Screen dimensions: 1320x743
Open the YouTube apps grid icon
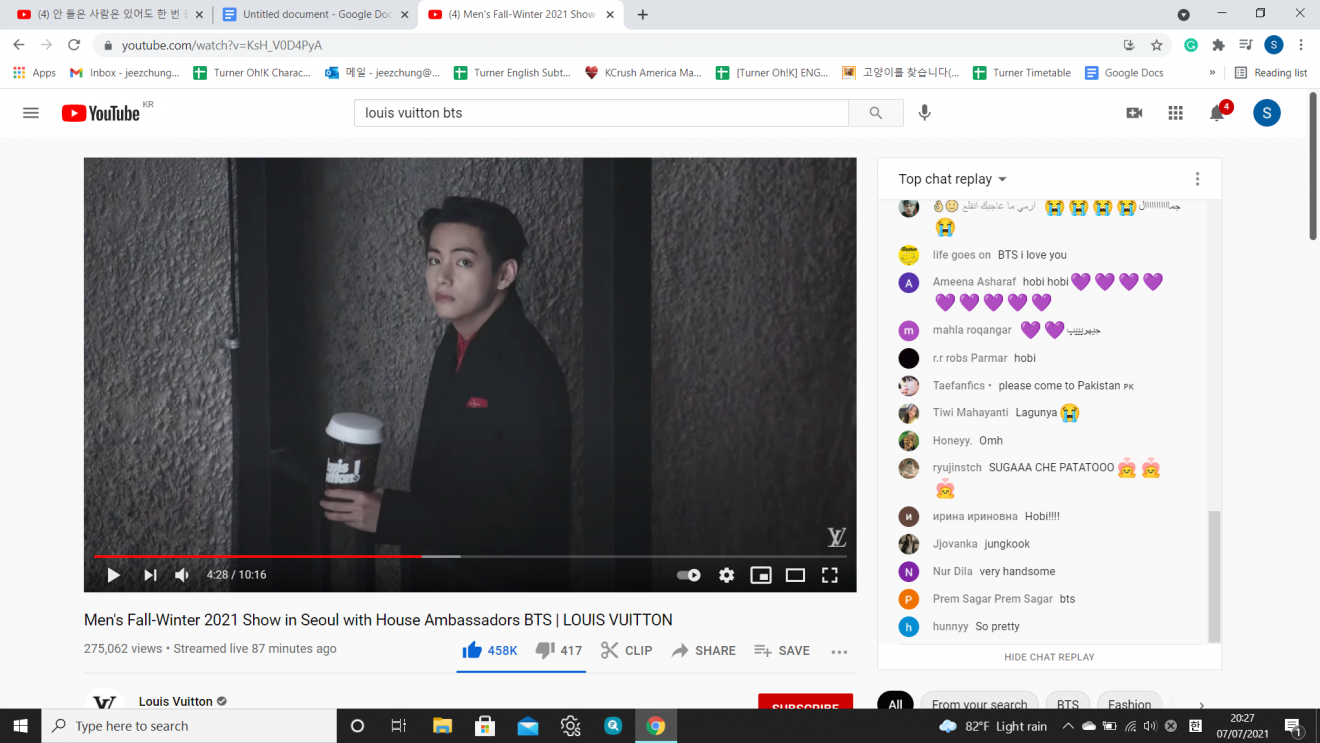(1176, 113)
